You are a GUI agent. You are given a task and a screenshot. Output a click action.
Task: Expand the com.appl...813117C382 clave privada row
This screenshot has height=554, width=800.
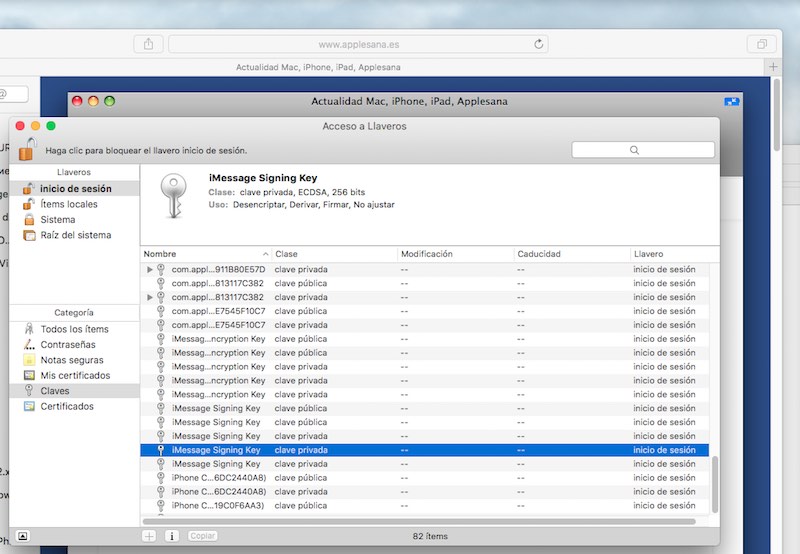pos(149,297)
